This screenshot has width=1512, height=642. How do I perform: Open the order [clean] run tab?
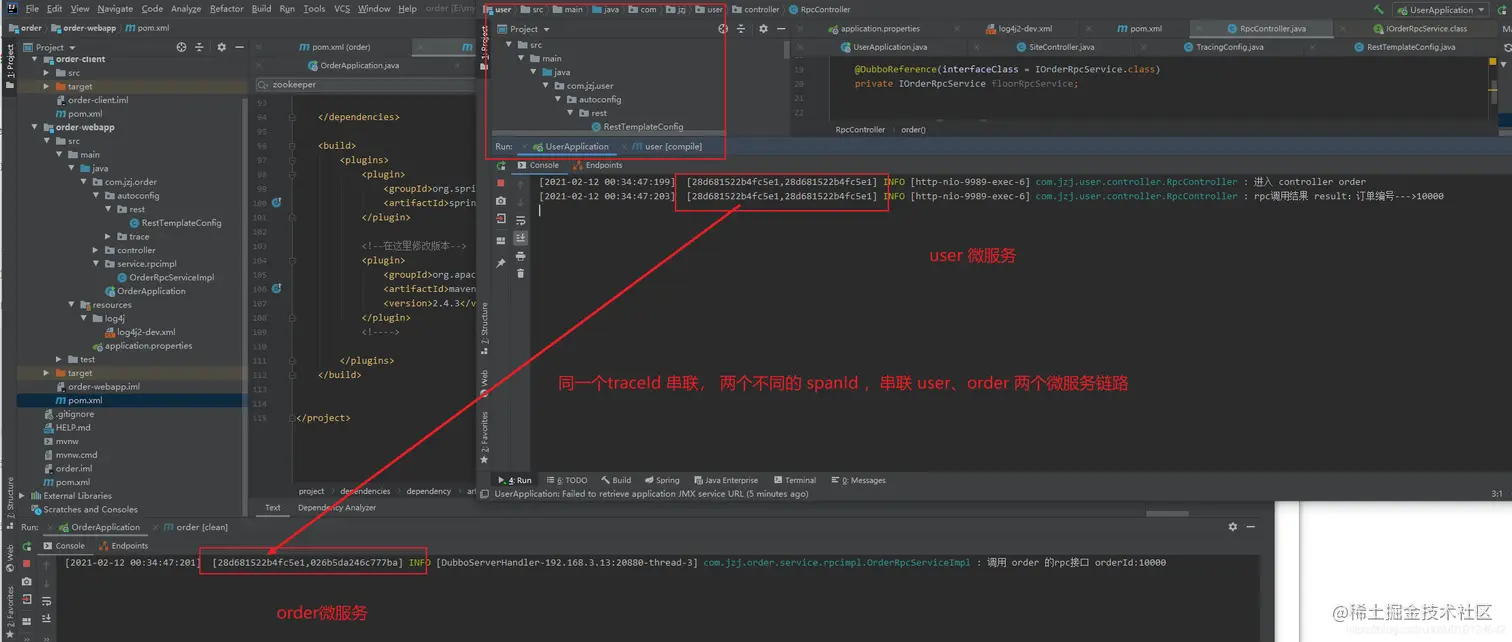point(195,527)
